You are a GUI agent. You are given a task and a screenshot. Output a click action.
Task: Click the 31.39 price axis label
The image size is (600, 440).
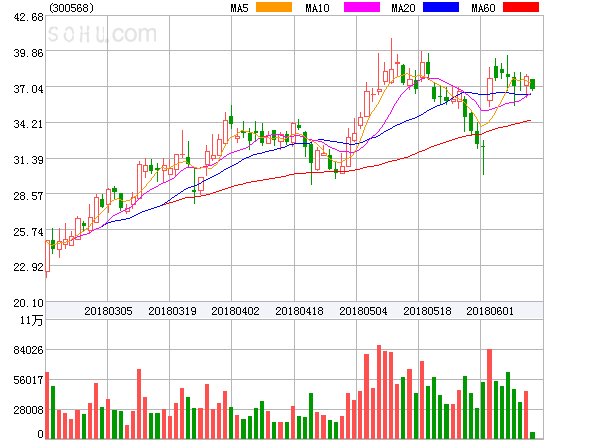[x=28, y=160]
